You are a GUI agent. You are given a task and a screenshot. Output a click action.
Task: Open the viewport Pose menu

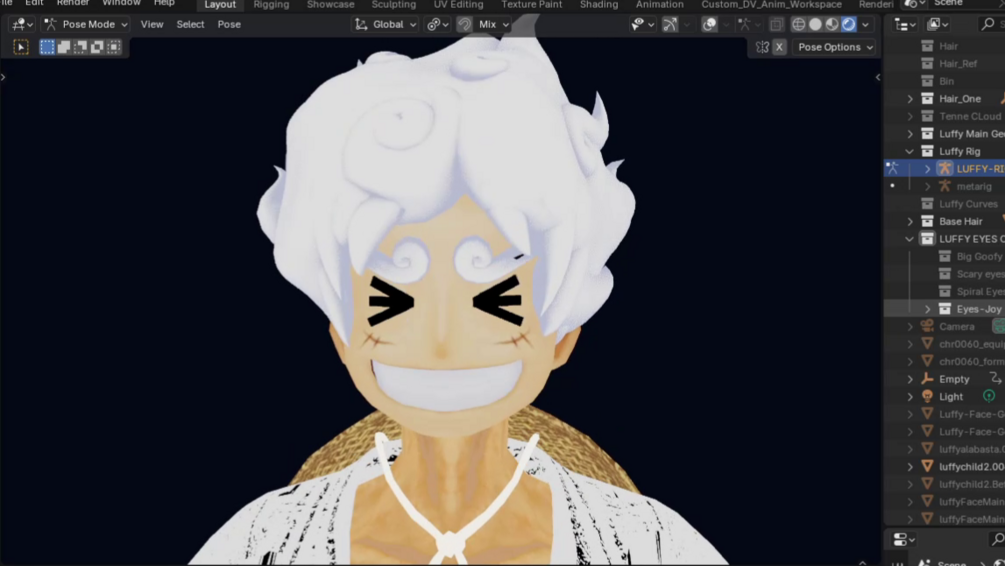pos(229,24)
